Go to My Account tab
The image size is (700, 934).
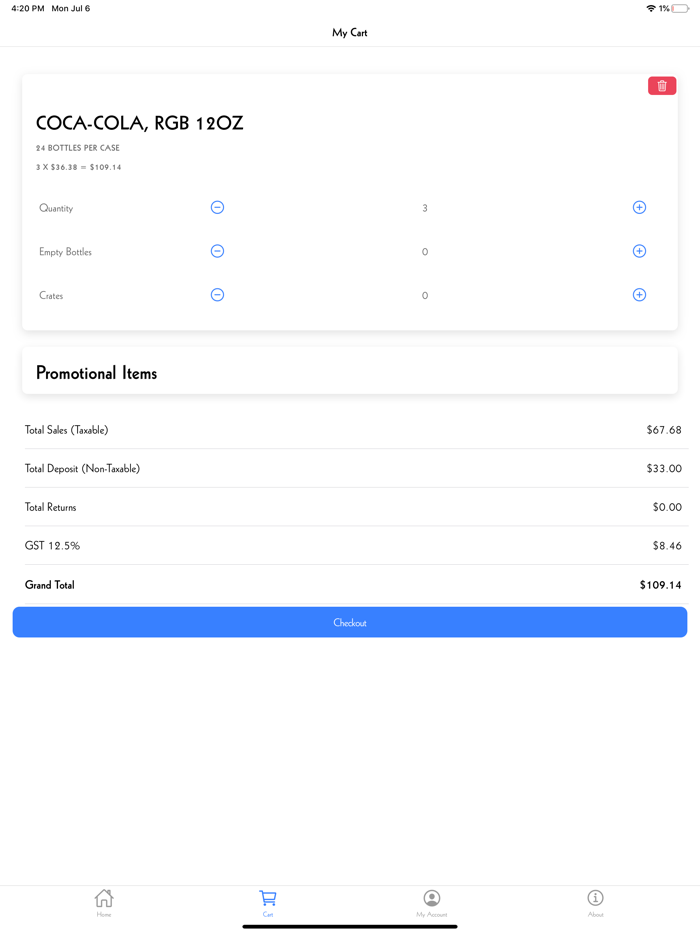(432, 902)
